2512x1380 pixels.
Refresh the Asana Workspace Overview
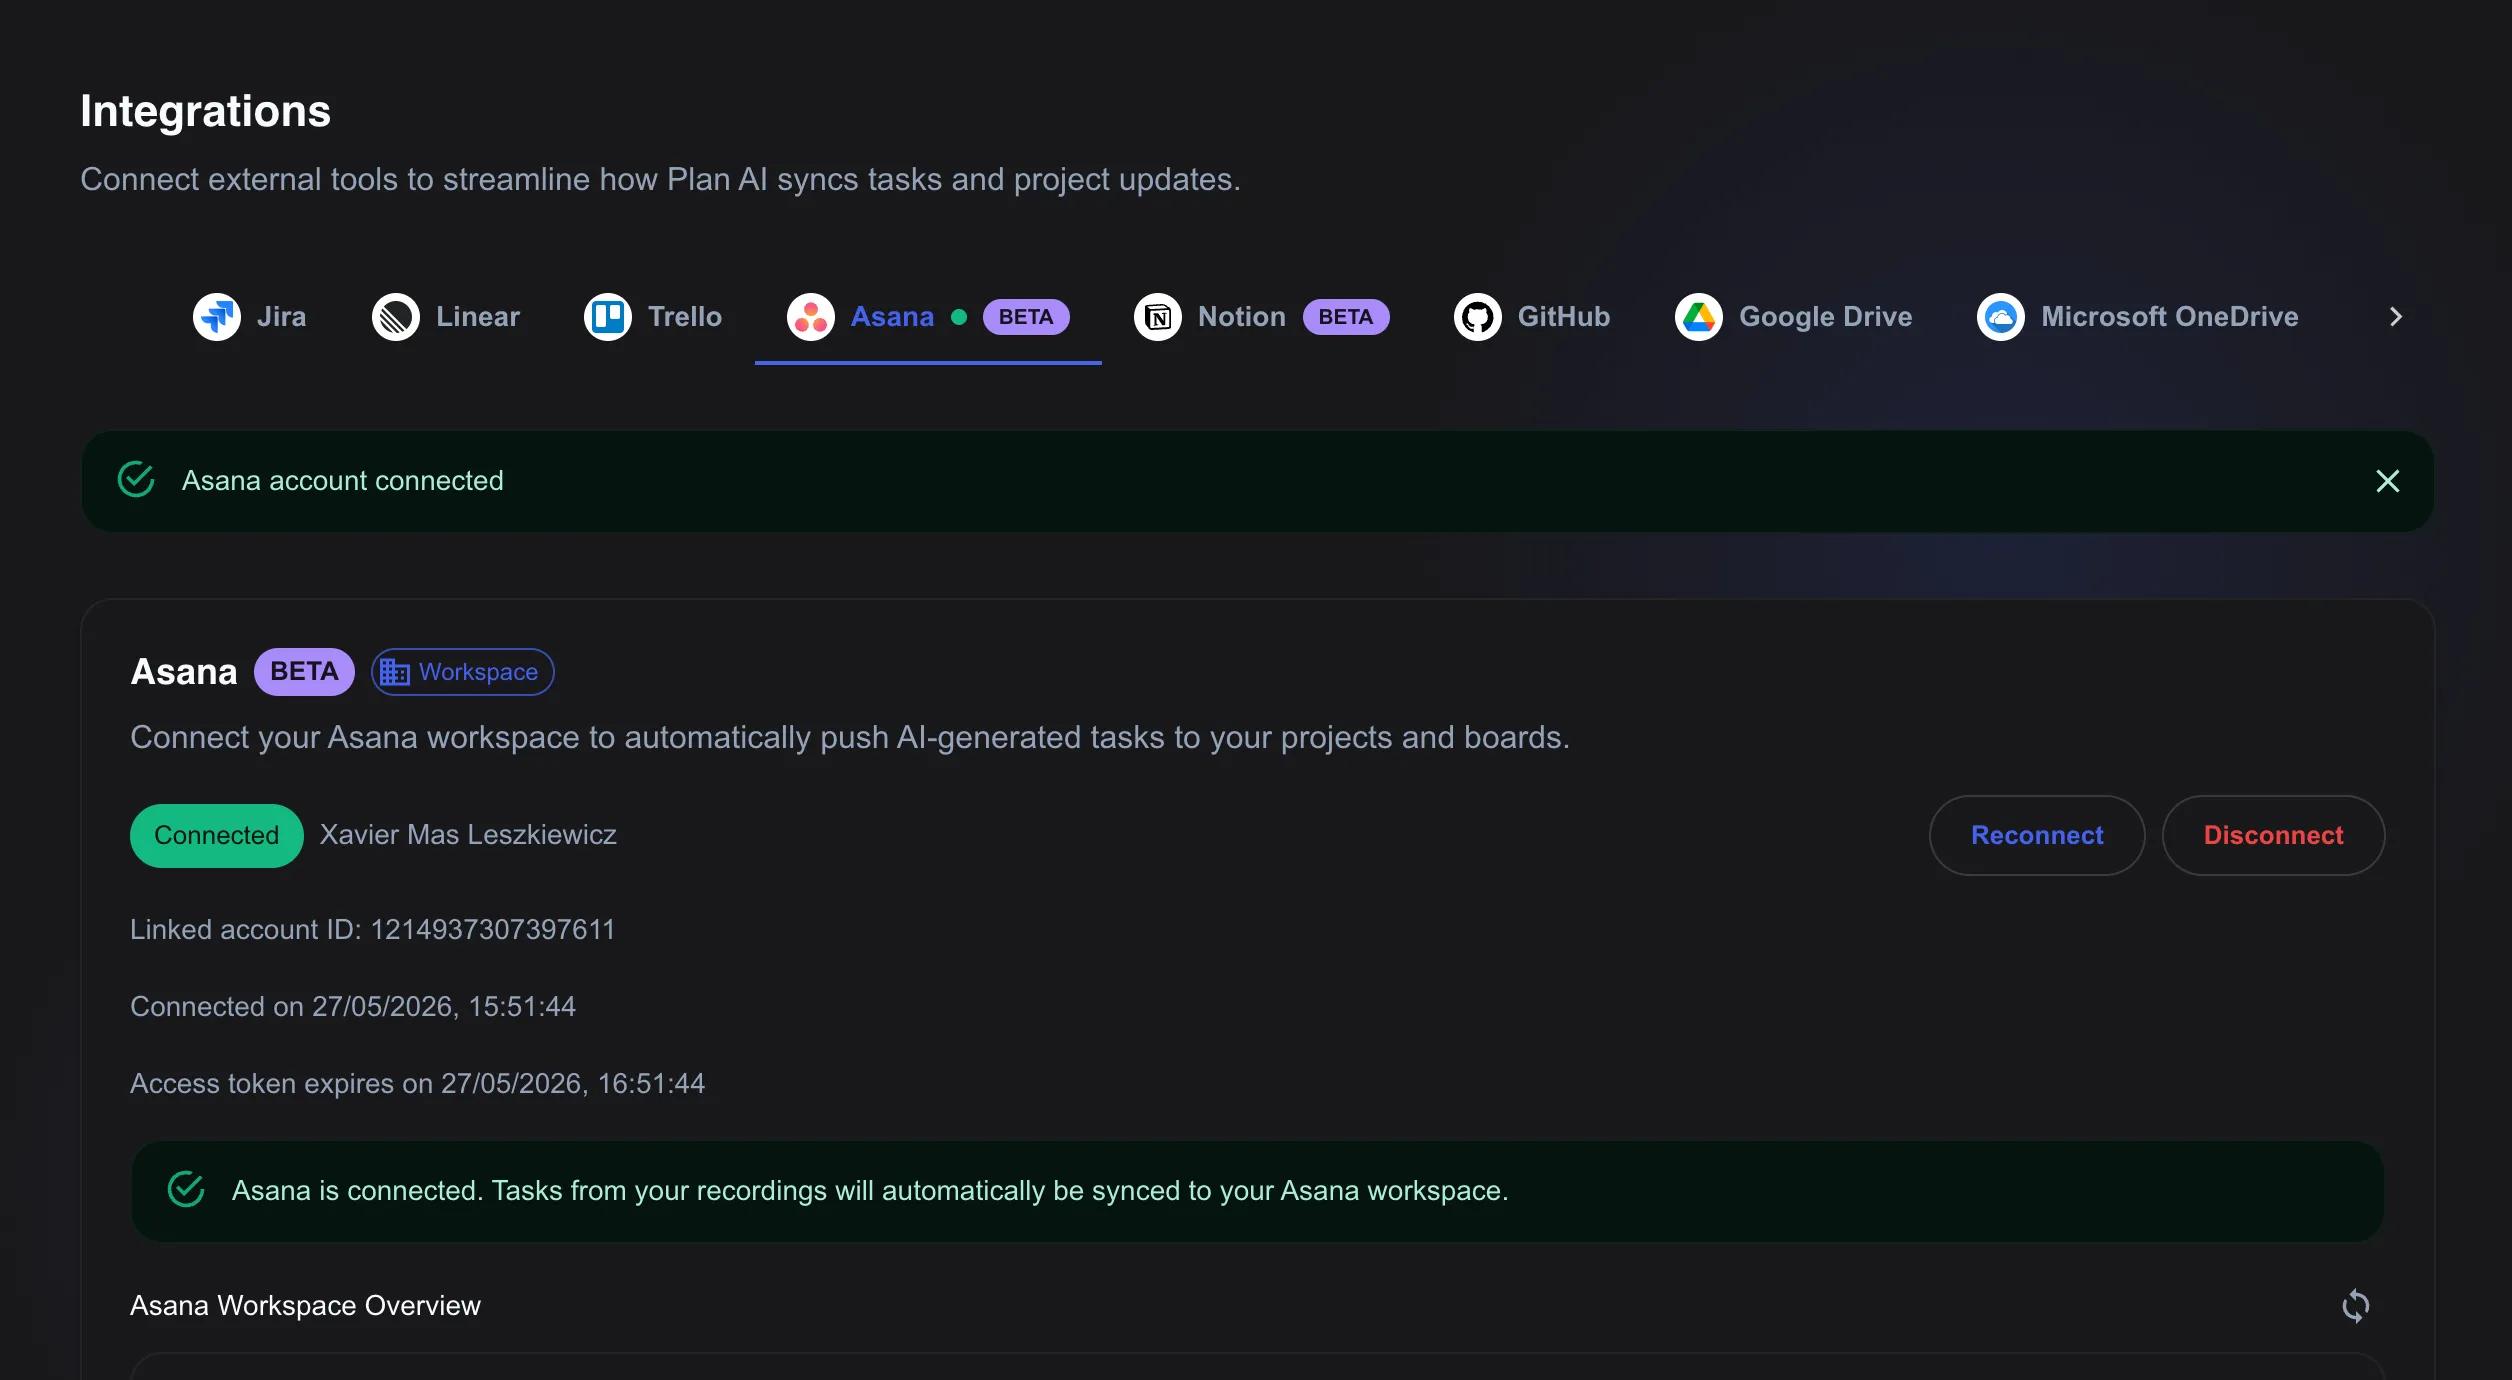coord(2356,1305)
